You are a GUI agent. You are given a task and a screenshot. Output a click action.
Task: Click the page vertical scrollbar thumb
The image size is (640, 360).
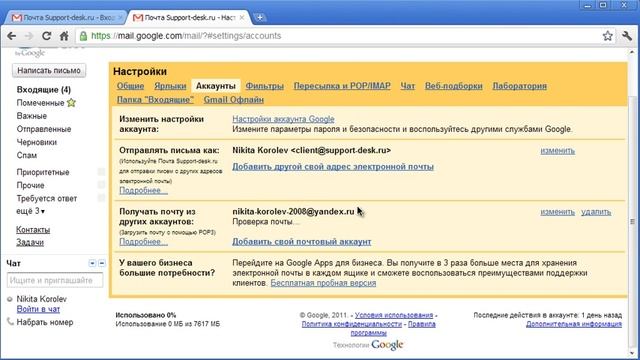633,222
